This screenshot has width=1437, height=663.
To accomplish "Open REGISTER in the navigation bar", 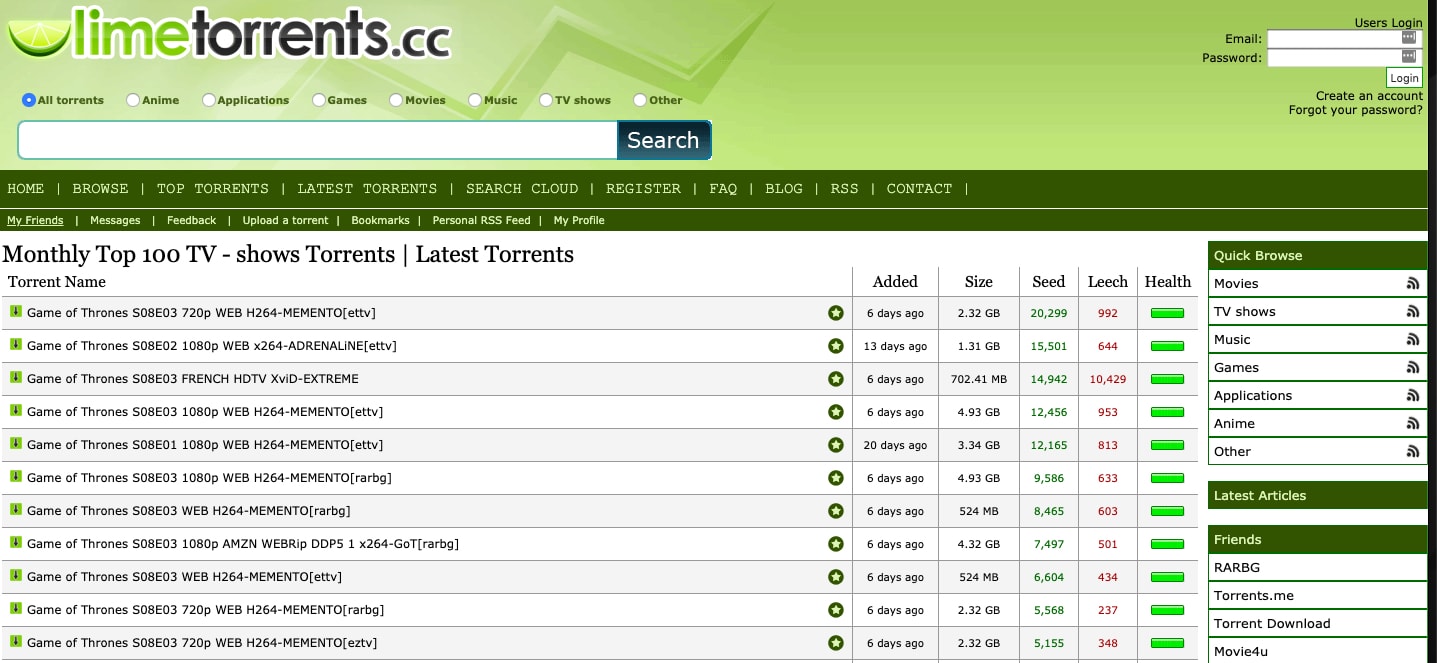I will click(x=643, y=188).
